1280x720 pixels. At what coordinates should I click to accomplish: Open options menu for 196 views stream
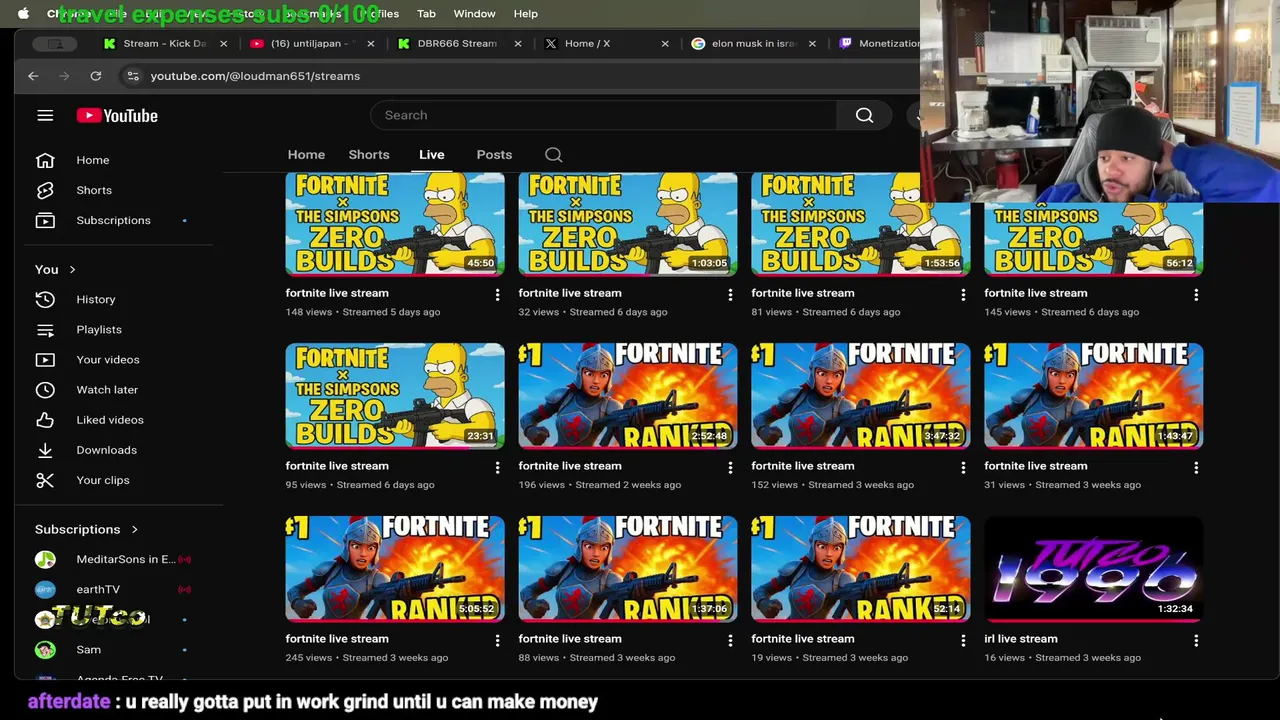click(x=730, y=467)
